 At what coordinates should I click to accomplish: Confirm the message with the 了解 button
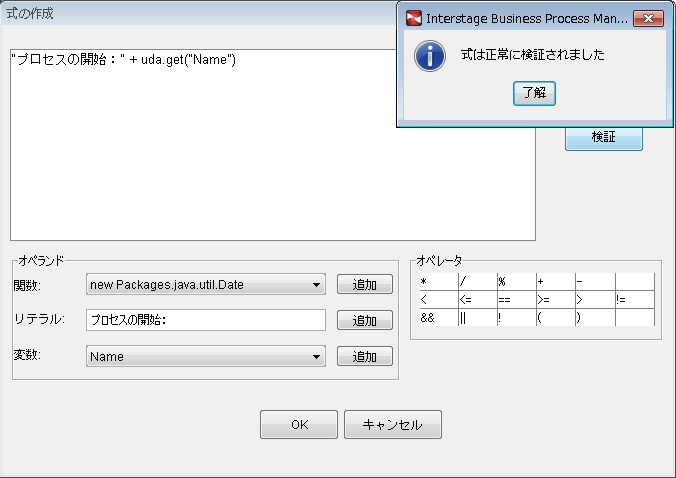pos(534,93)
